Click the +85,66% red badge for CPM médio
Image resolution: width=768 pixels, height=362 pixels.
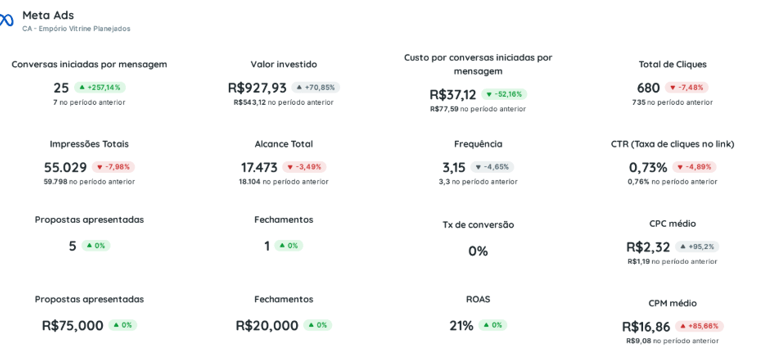699,326
